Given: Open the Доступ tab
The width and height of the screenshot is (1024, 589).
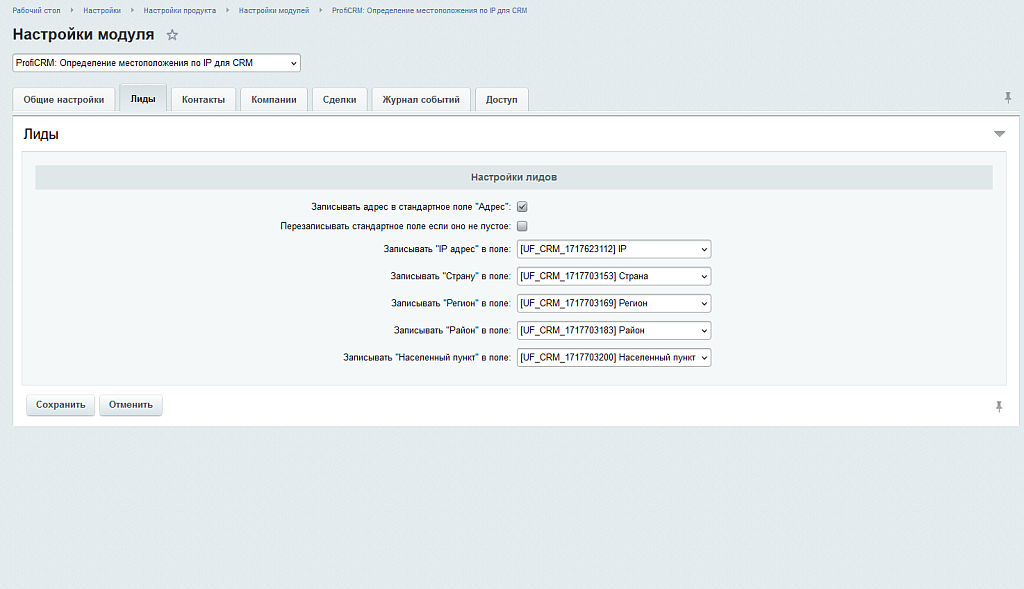Looking at the screenshot, I should point(501,99).
